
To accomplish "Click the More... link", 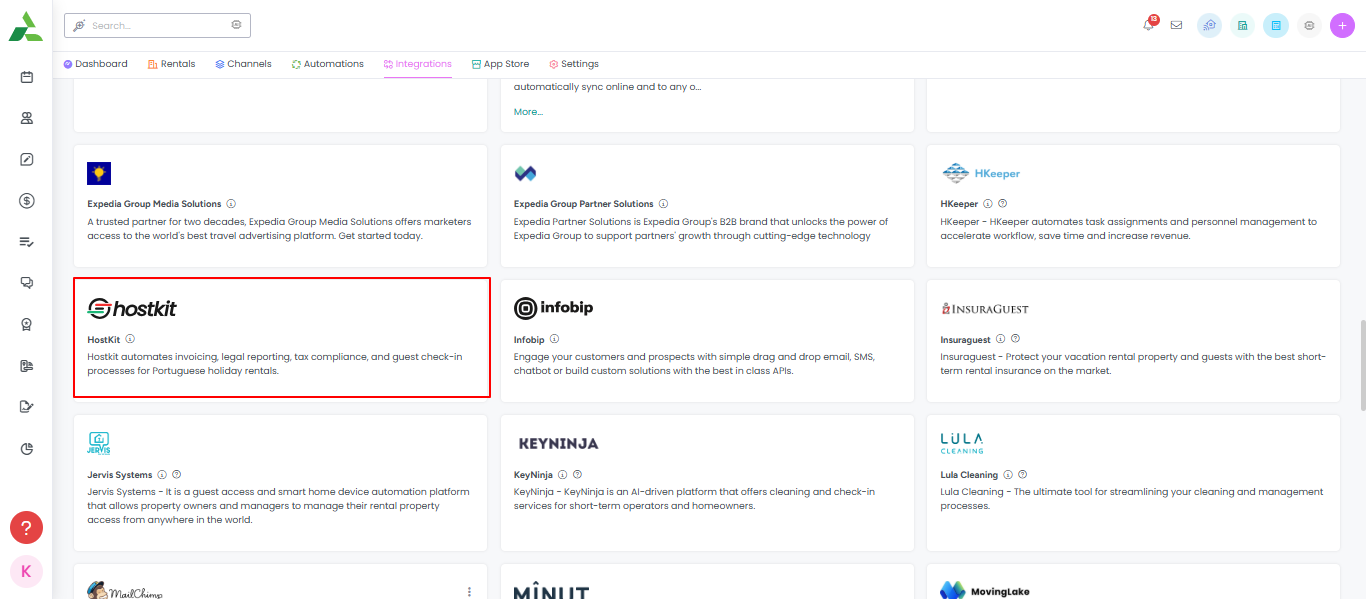I will click(528, 112).
